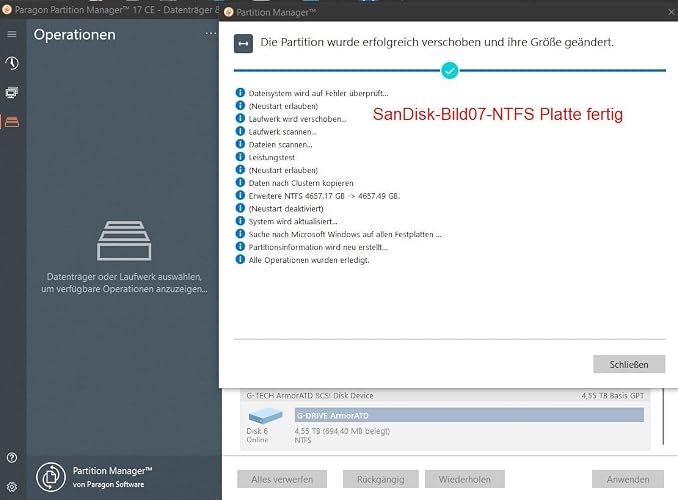Screen dimensions: 678x500
Task: Click info icon beside 'Dateien scannen'
Action: 240,144
